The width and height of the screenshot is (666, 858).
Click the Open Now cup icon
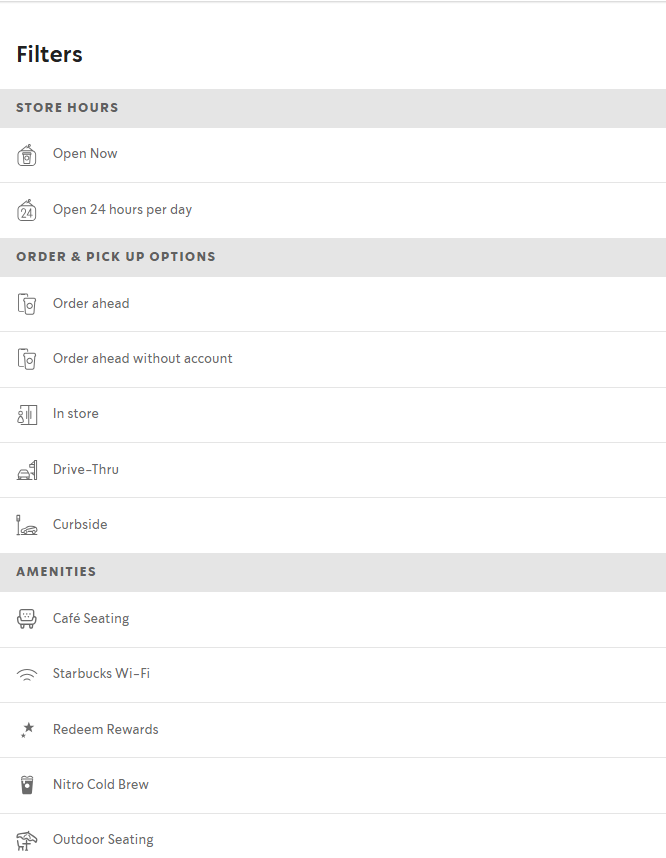27,155
